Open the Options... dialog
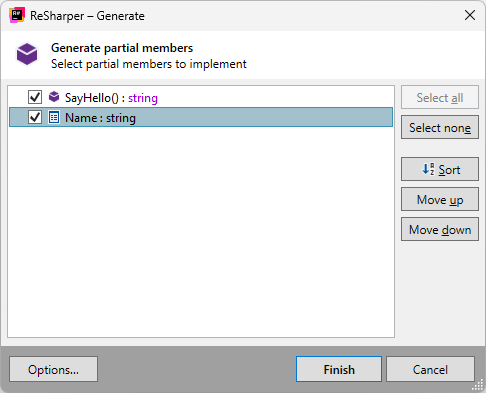This screenshot has height=393, width=486. click(53, 369)
